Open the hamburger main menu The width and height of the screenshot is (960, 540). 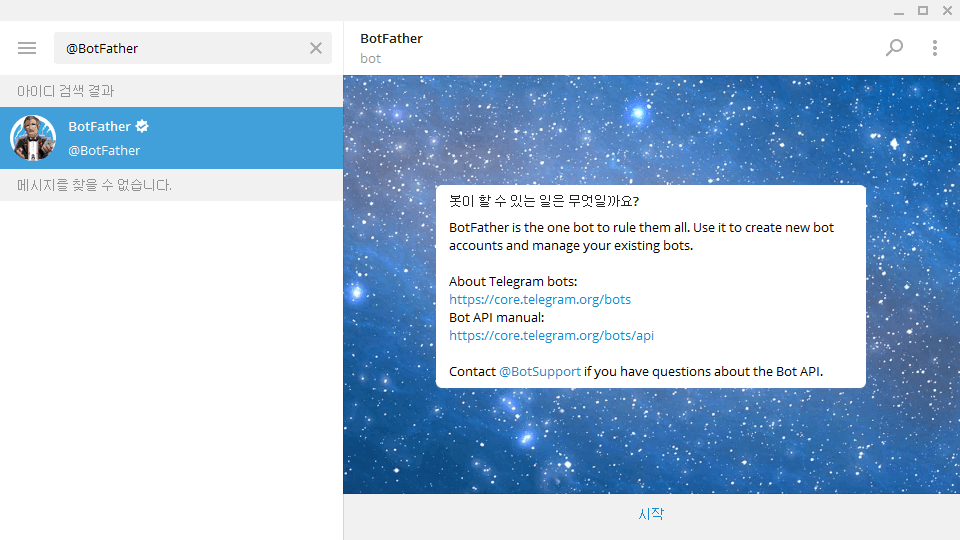coord(27,48)
